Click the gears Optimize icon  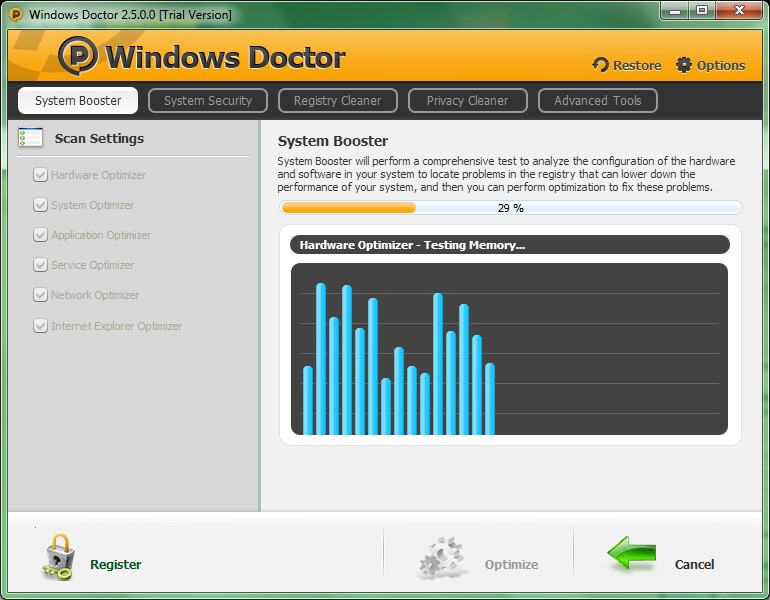coord(441,557)
